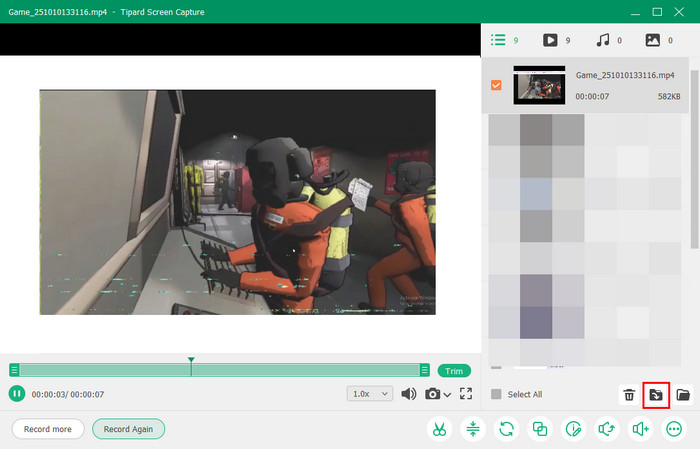Check the Select All checkbox
The height and width of the screenshot is (449, 700).
click(496, 395)
